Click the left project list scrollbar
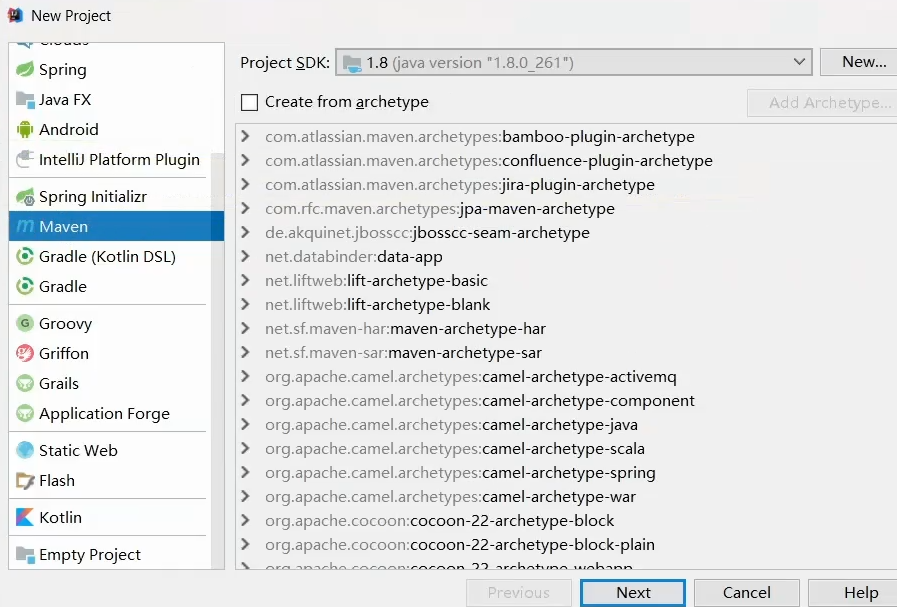Viewport: 897px width, 607px height. (217, 360)
